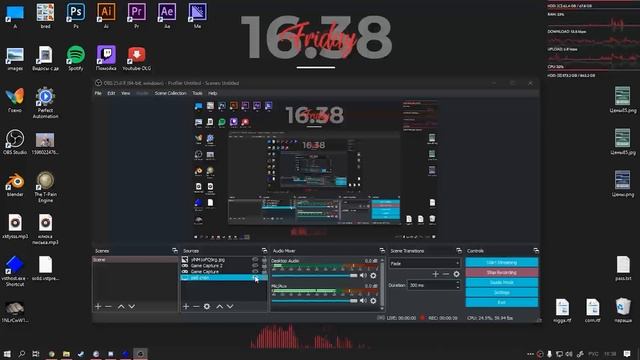Open the File menu in OBS

click(98, 93)
